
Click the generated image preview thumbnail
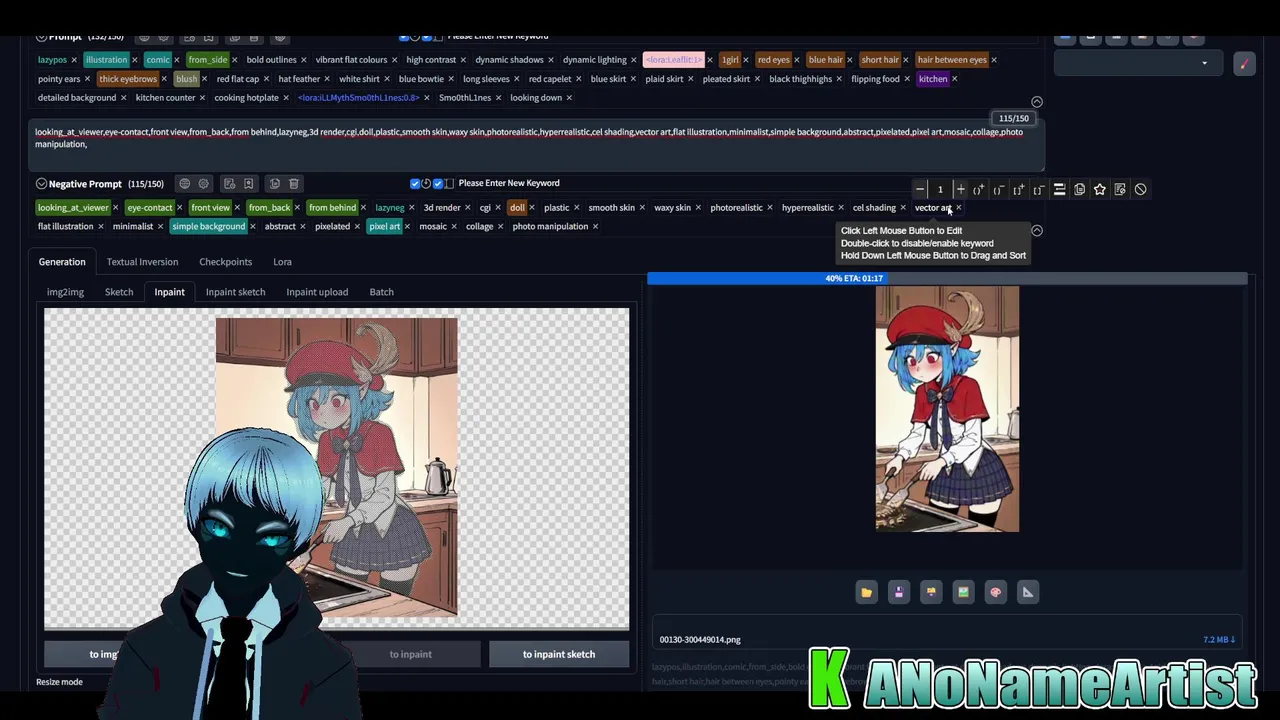tap(947, 409)
